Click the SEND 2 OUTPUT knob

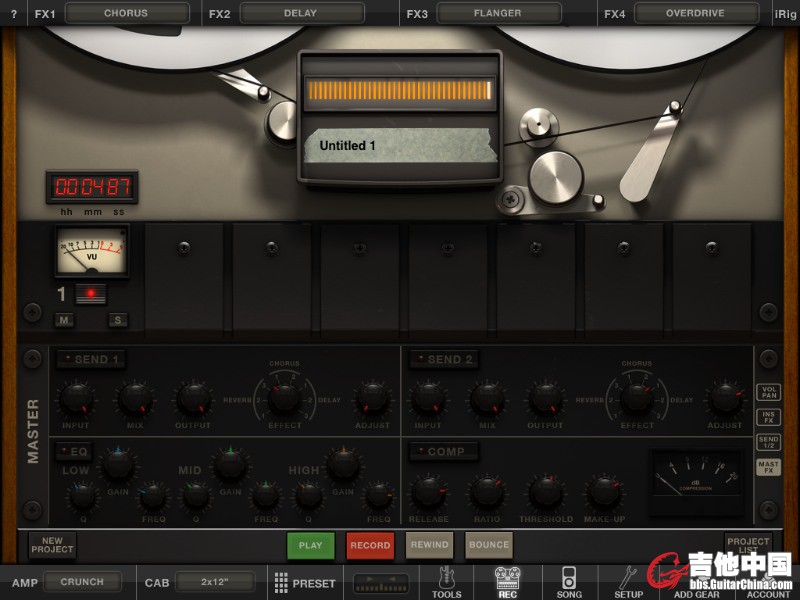tap(545, 398)
